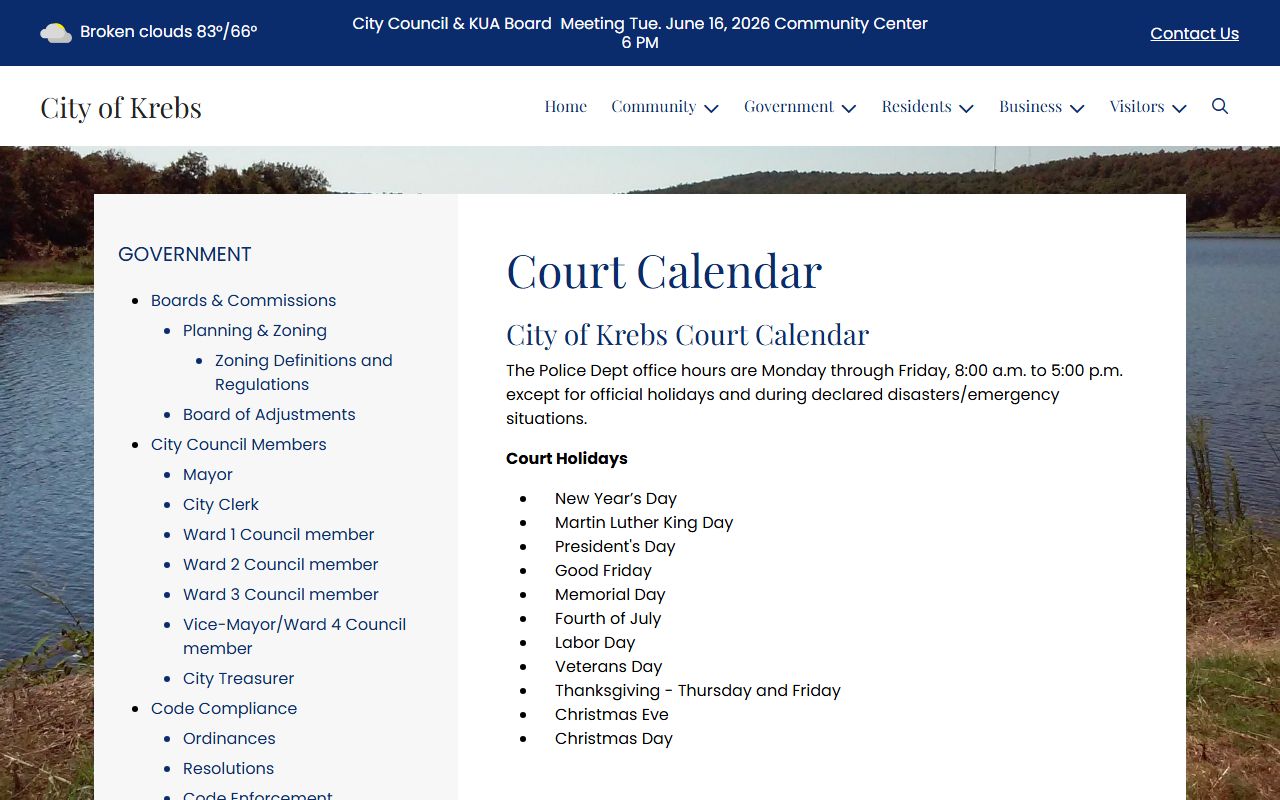Open Planning & Zoning sidebar link
This screenshot has width=1280, height=800.
point(255,330)
